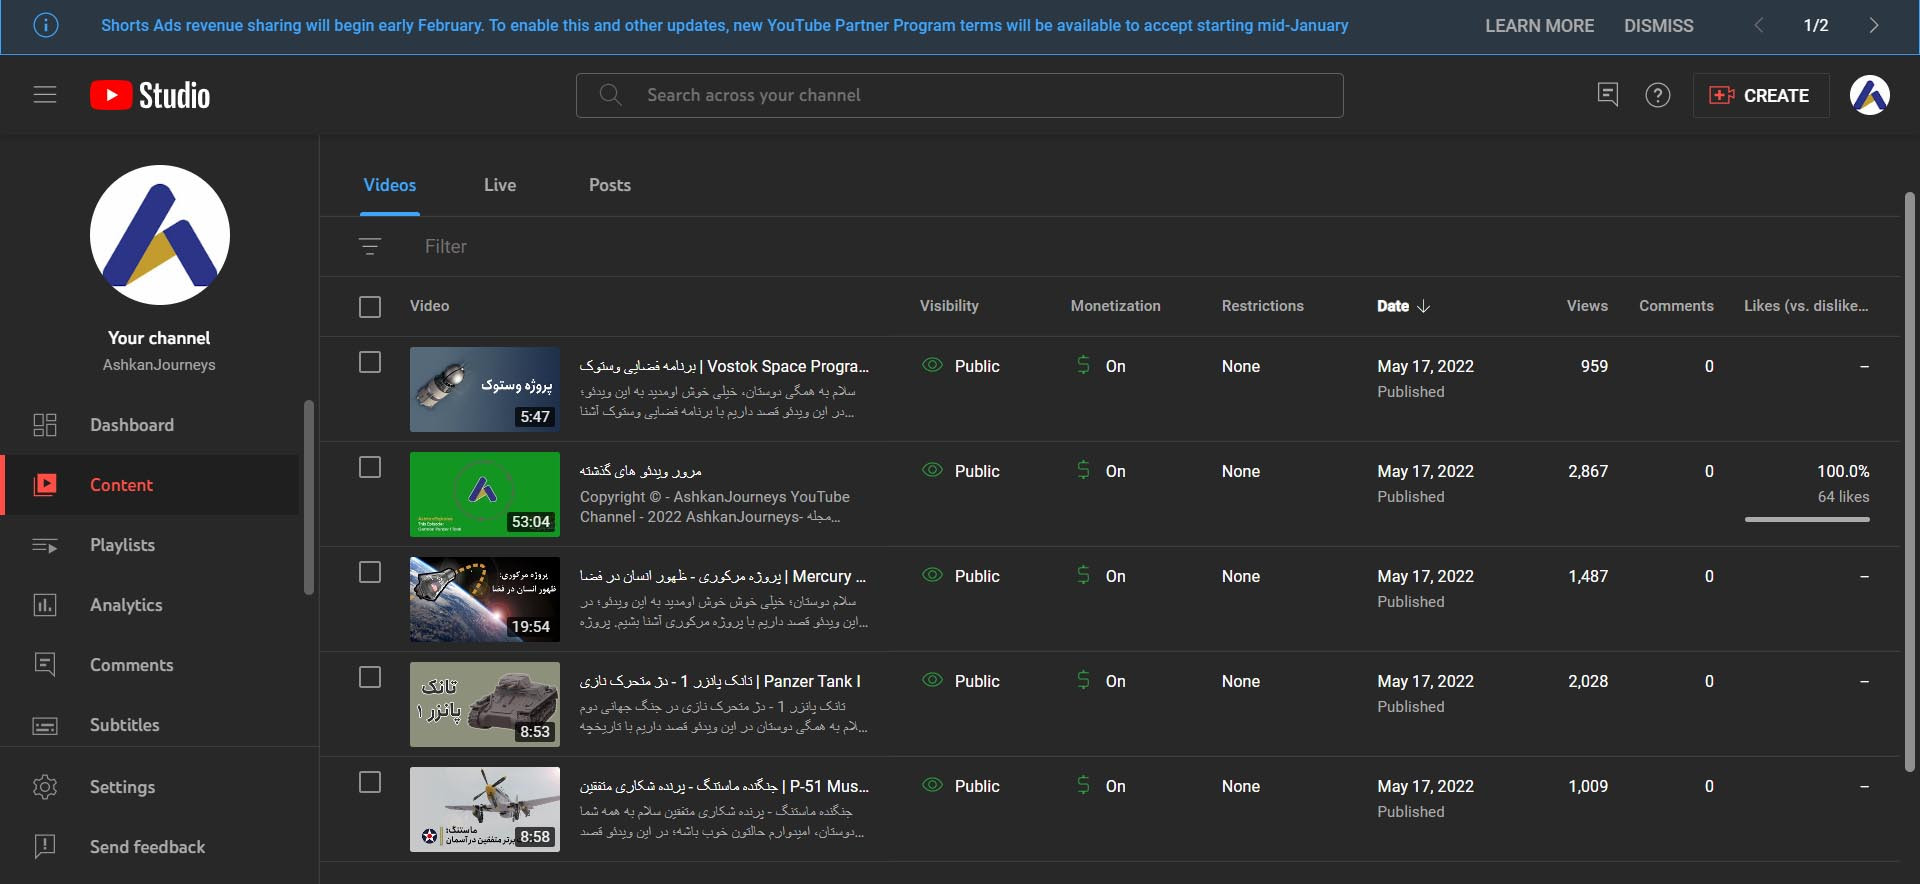
Task: Open the Vostok video thumbnail
Action: tap(485, 389)
